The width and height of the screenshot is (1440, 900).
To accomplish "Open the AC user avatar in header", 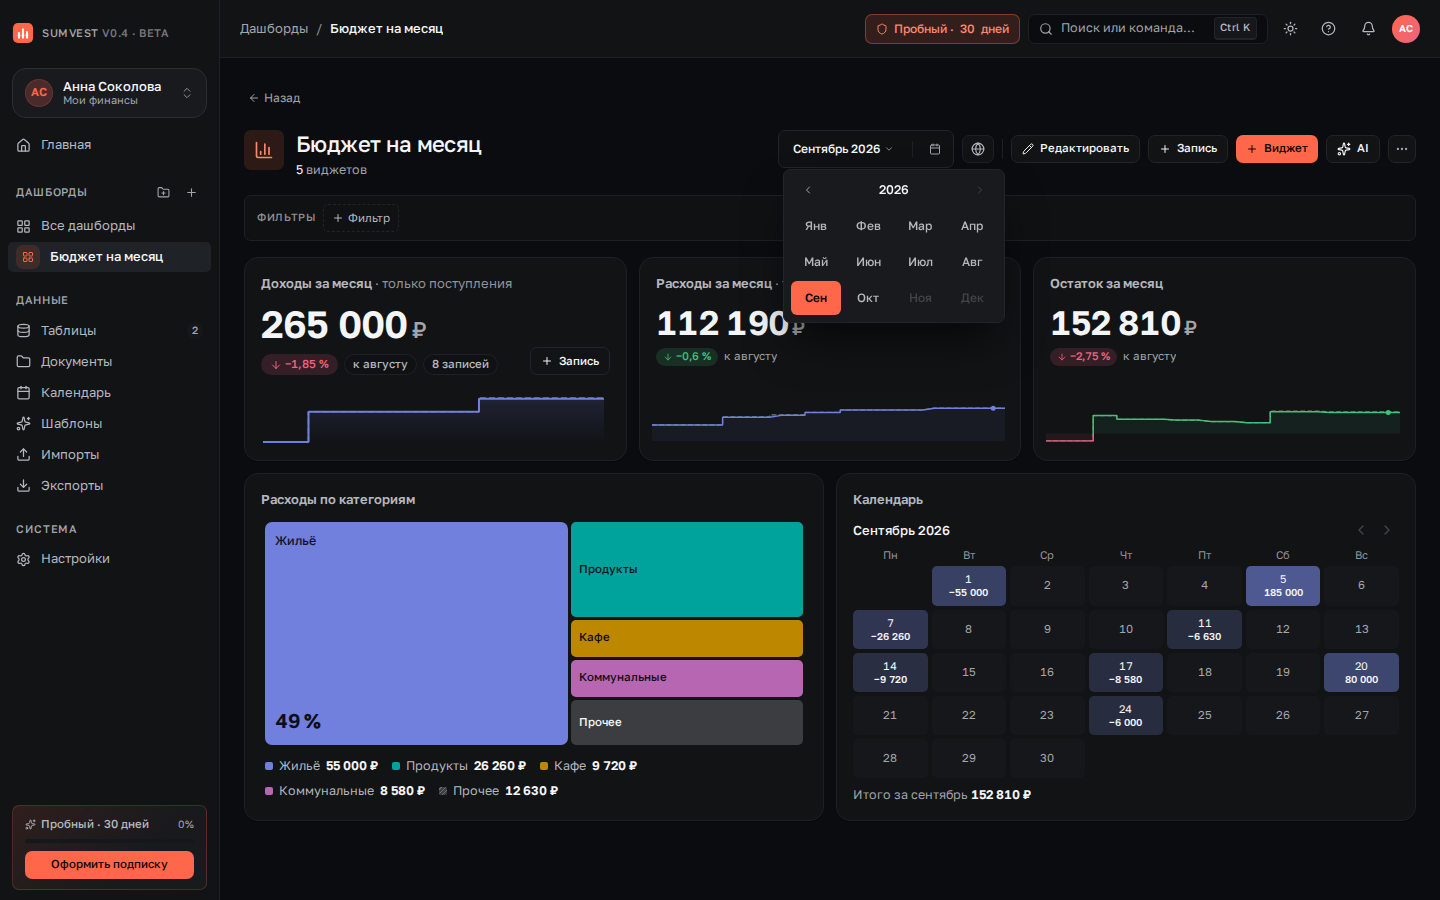I will pos(1406,29).
